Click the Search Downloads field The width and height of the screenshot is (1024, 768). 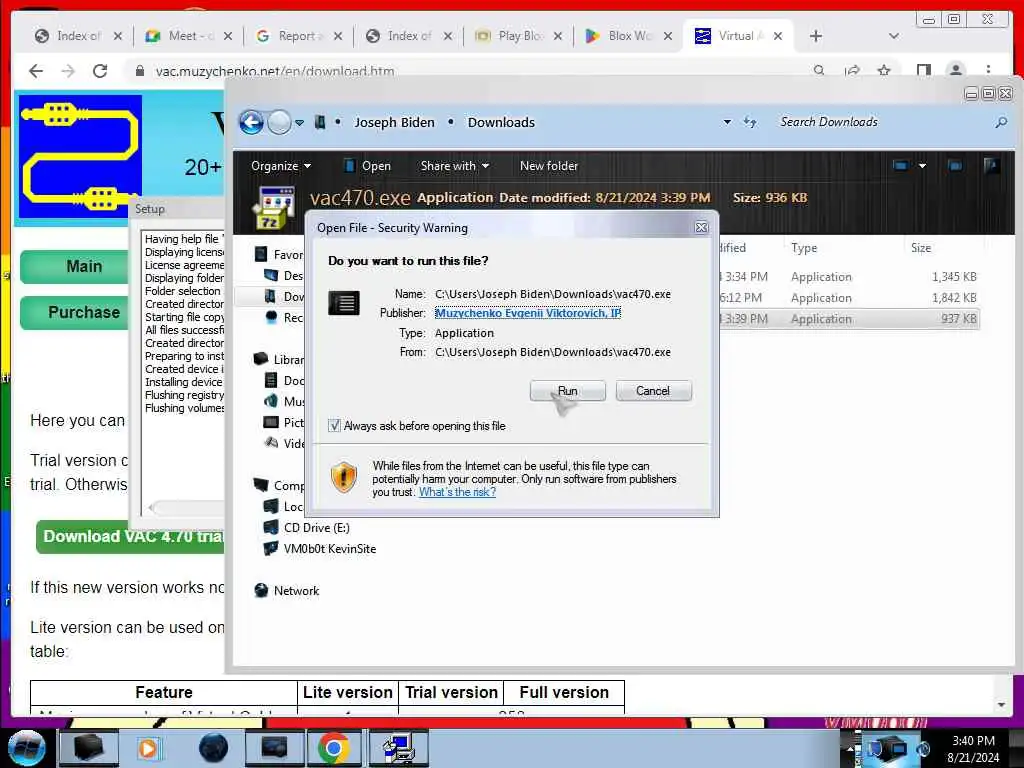point(882,122)
